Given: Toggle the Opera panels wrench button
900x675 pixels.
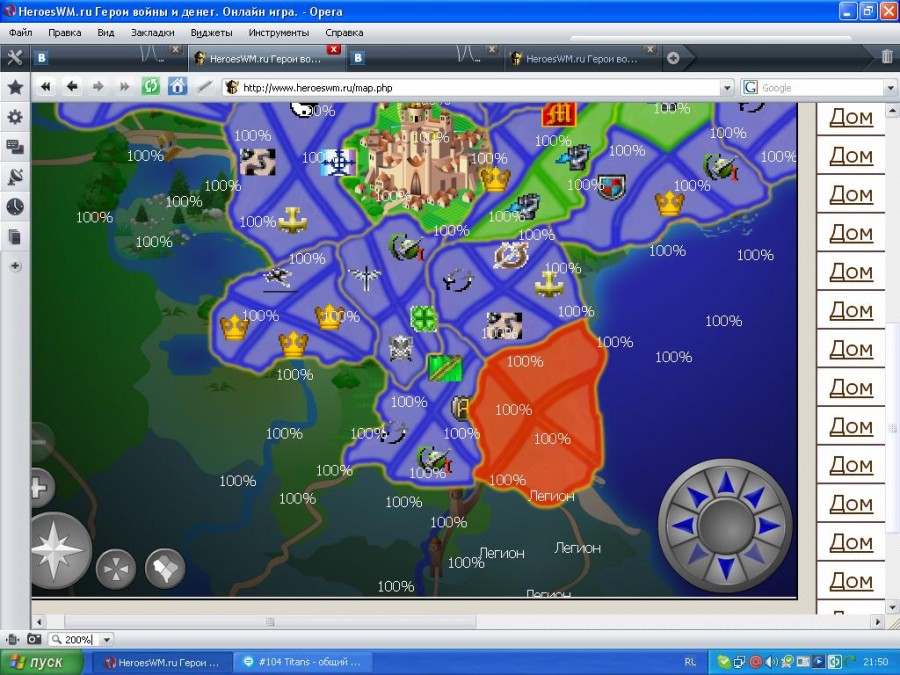Looking at the screenshot, I should (15, 57).
